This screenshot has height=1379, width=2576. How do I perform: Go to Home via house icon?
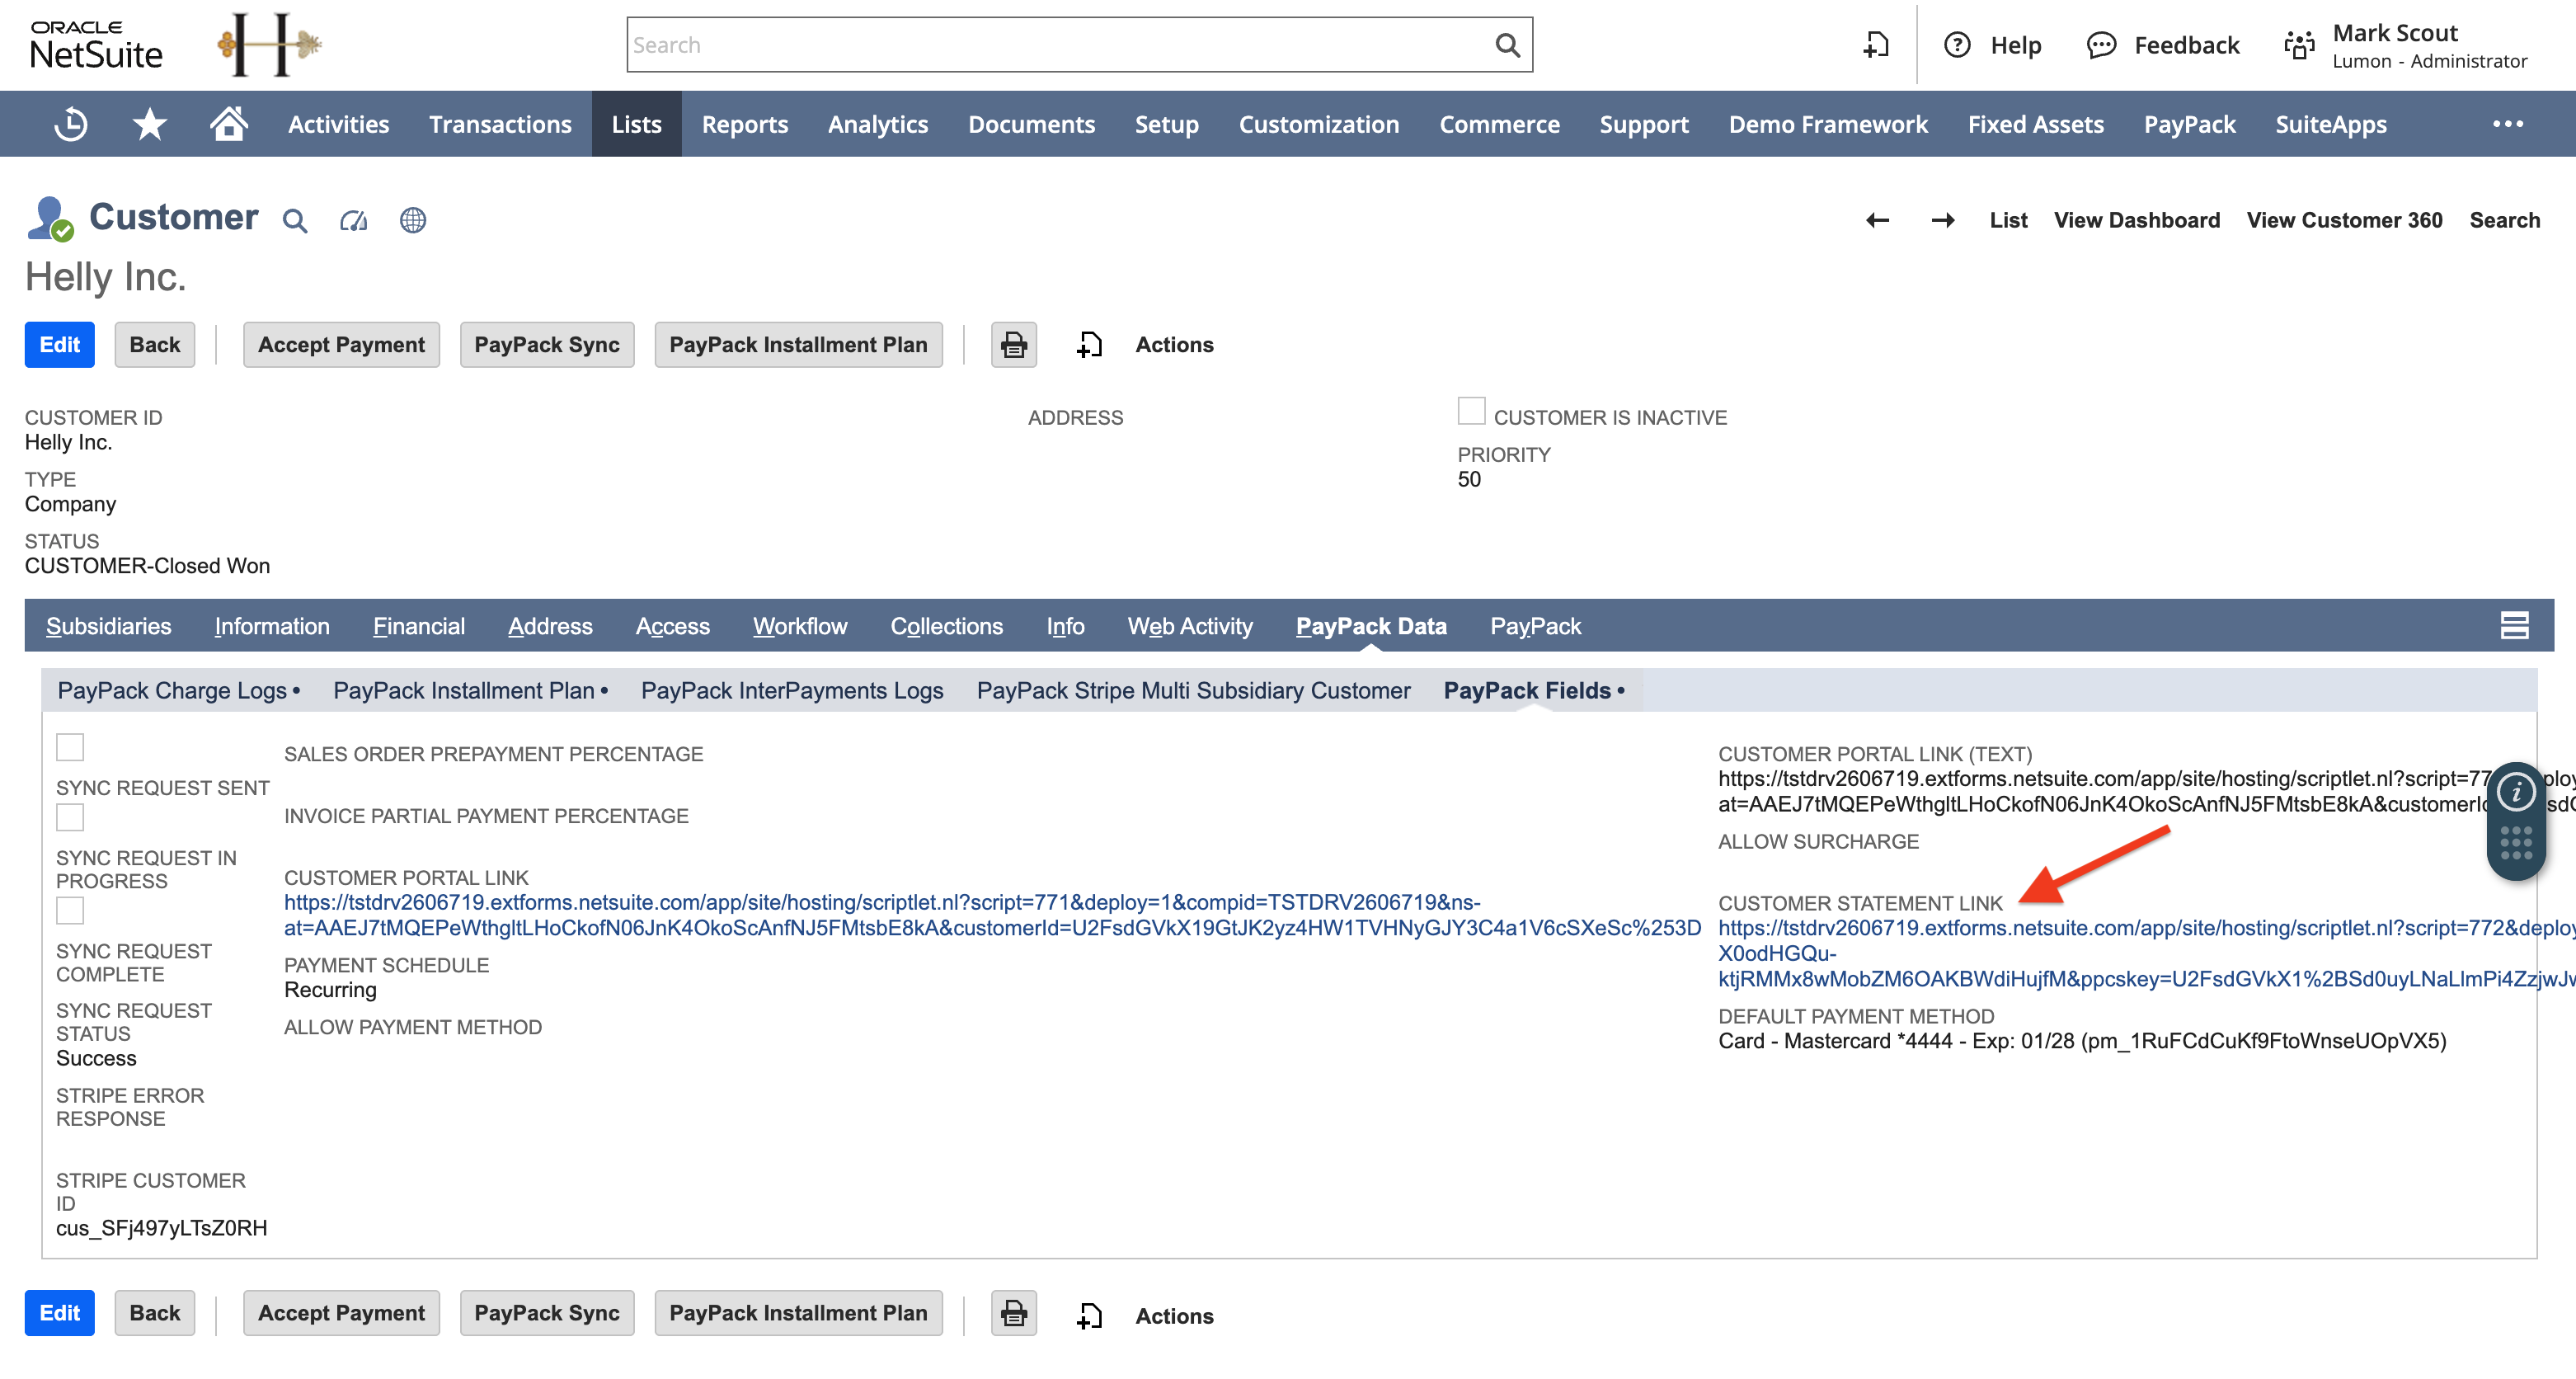[x=229, y=124]
